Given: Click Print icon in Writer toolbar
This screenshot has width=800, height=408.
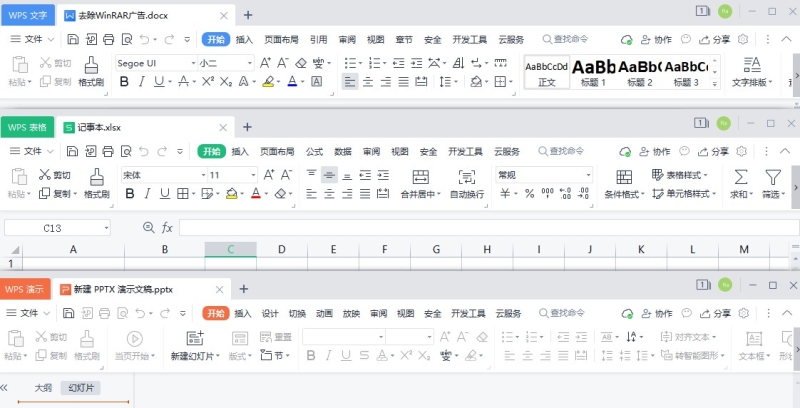Looking at the screenshot, I should coord(108,39).
